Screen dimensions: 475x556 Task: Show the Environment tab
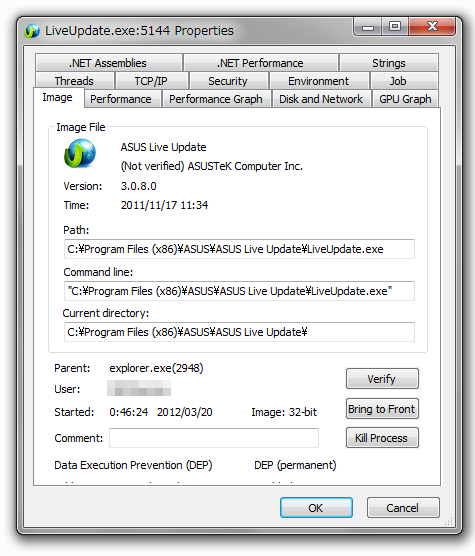click(319, 81)
